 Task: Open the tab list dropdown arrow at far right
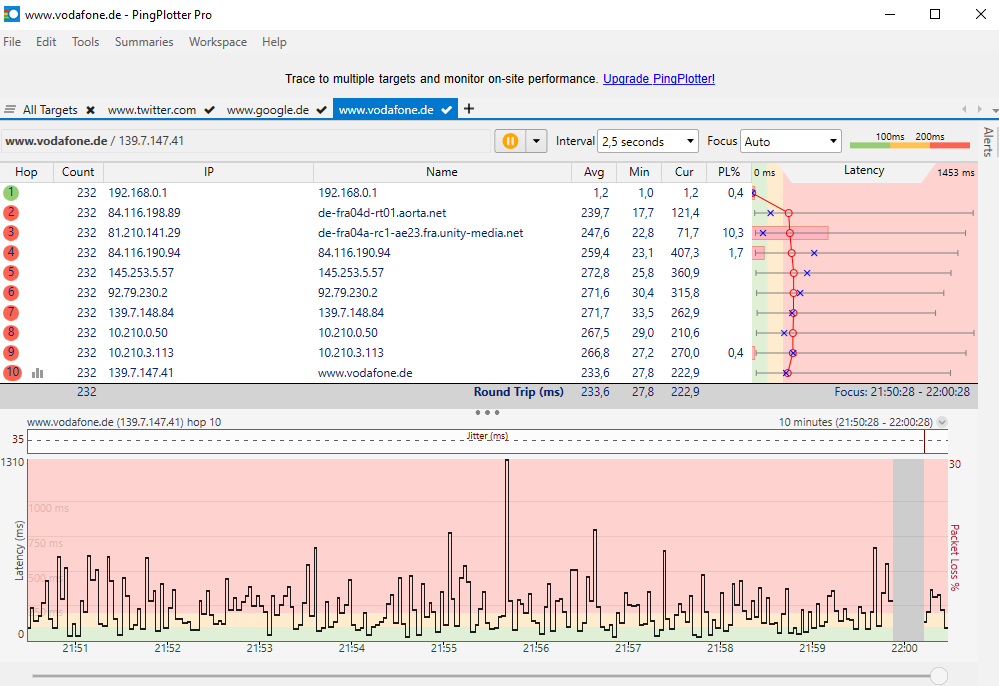point(995,110)
